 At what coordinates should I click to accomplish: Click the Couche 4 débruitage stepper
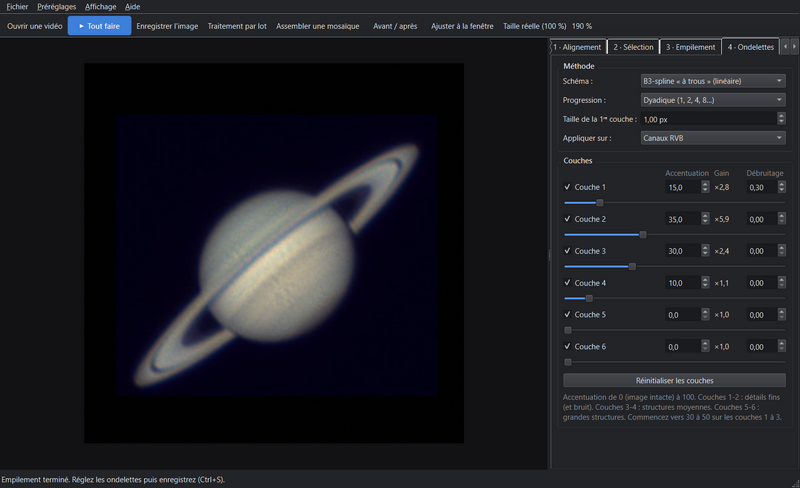click(x=782, y=283)
